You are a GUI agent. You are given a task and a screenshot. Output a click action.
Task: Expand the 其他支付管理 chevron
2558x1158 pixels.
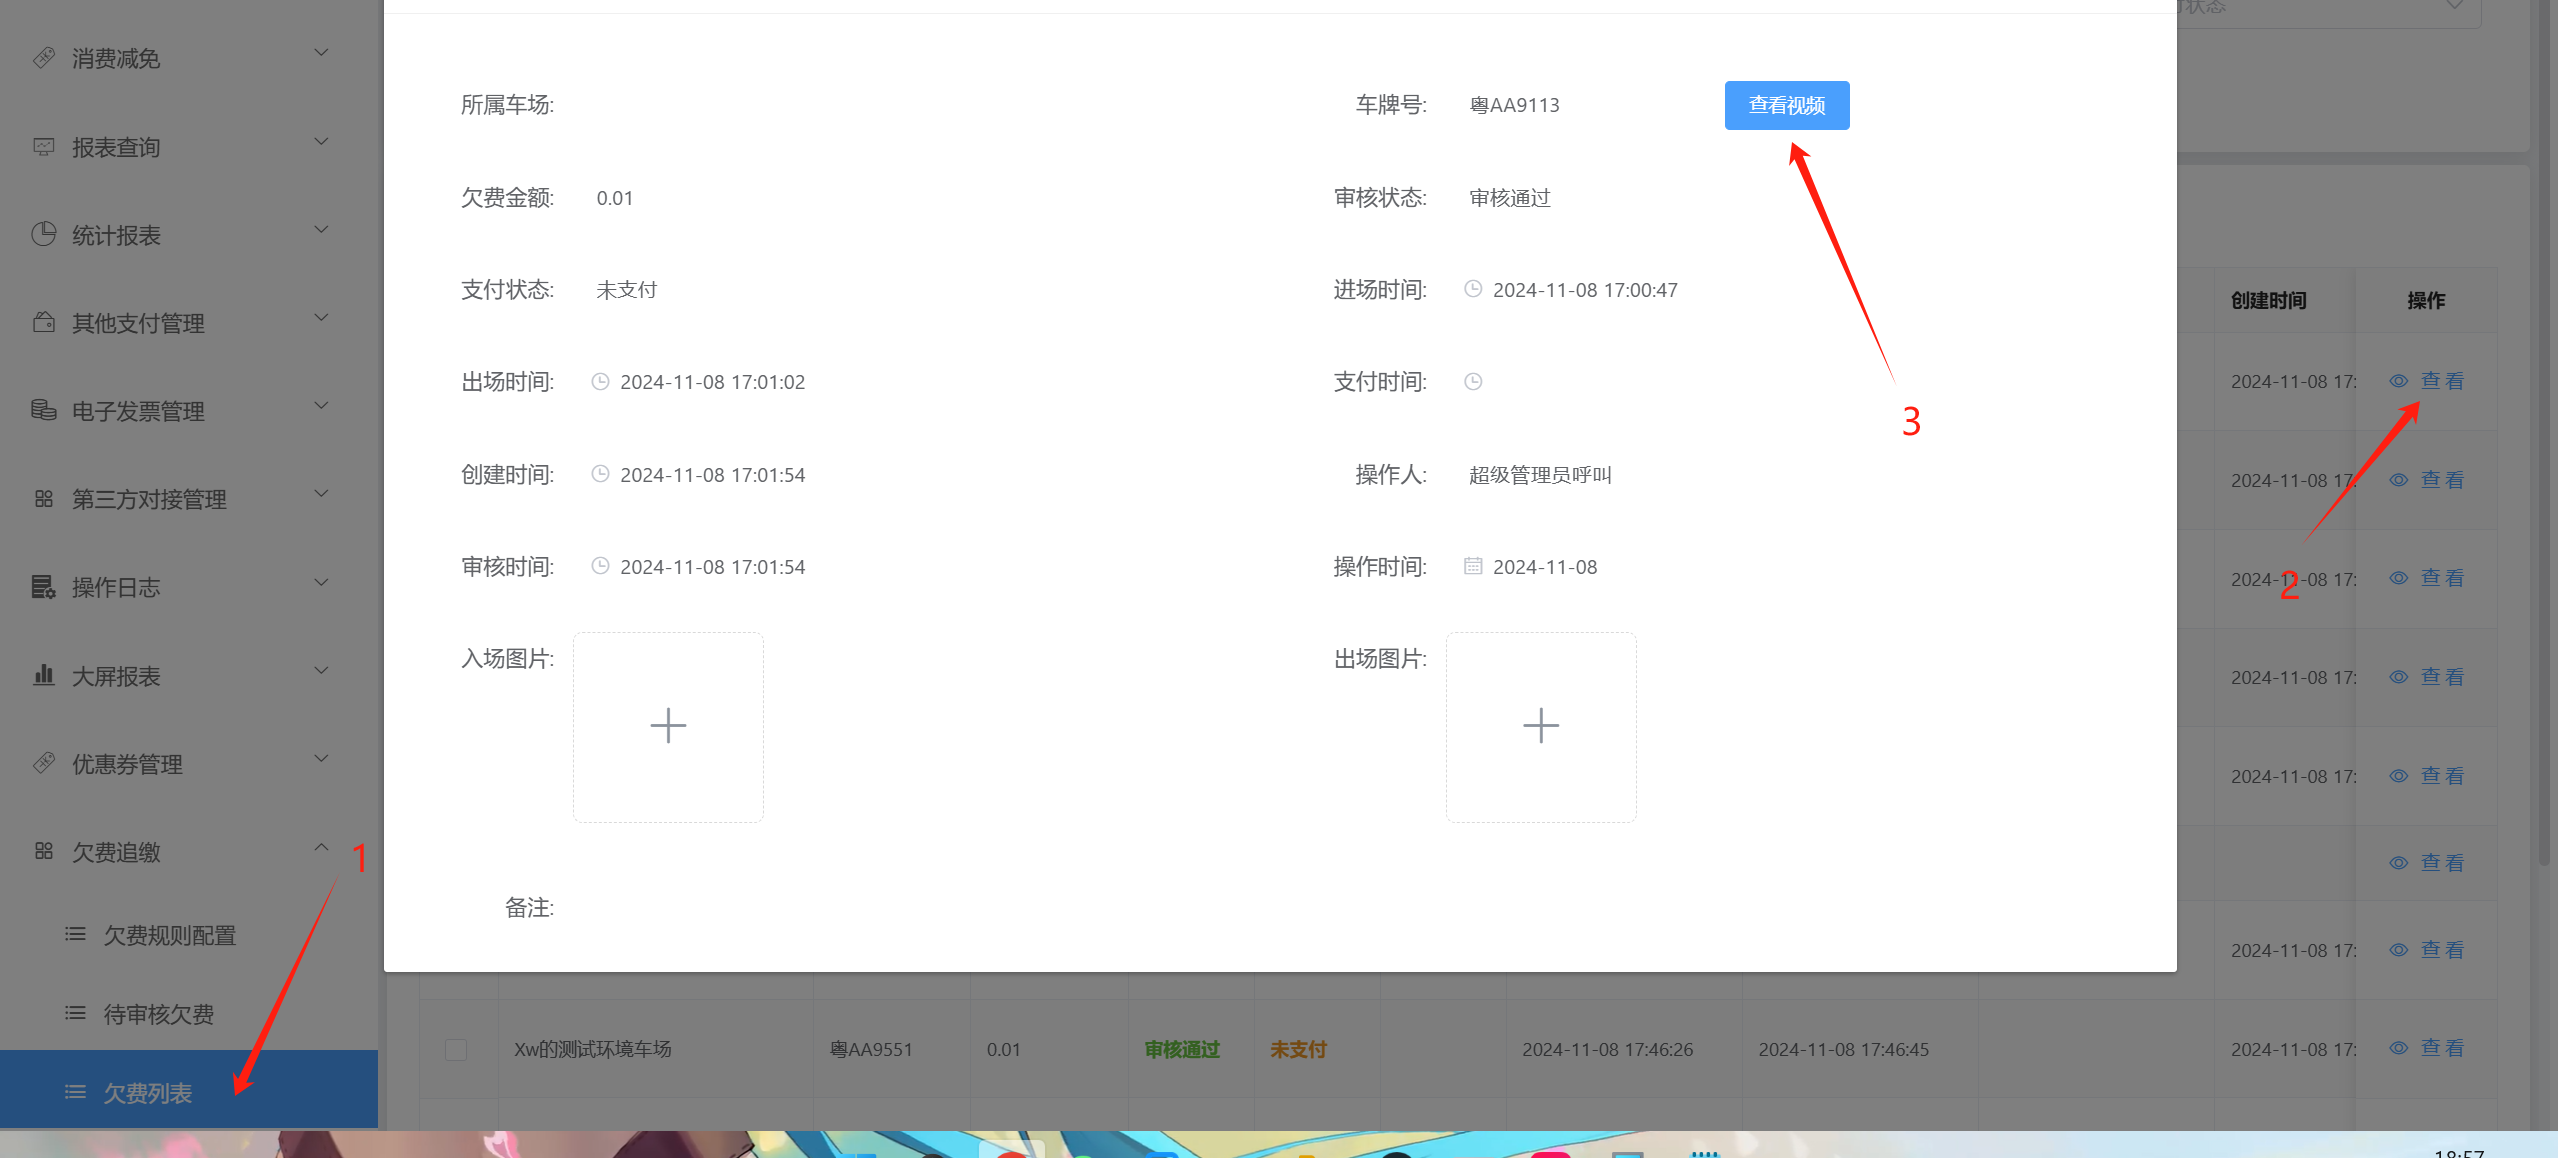pos(321,318)
